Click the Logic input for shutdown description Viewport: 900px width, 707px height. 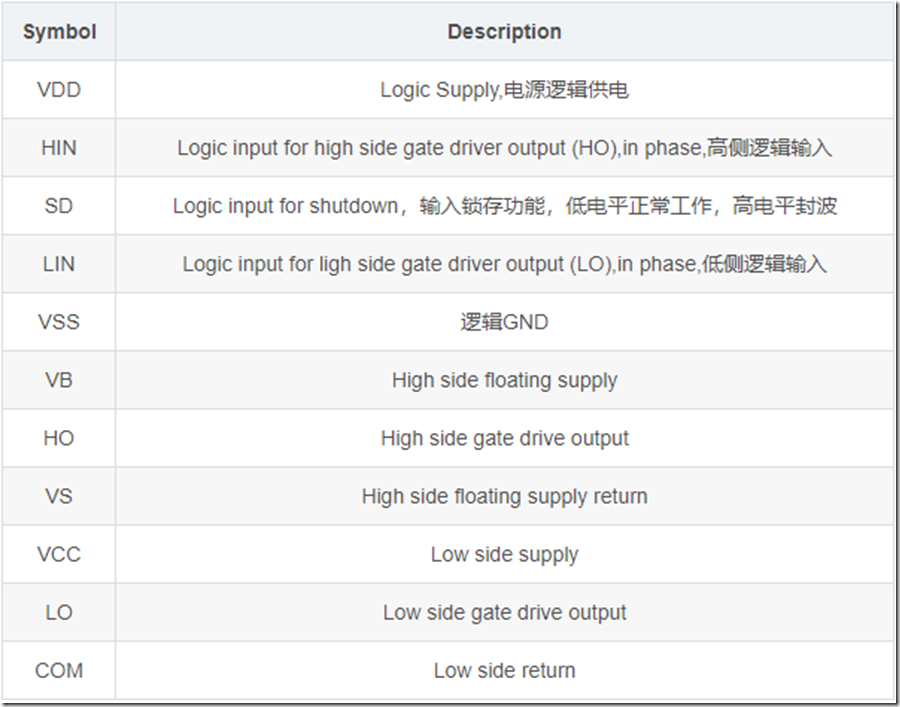[x=504, y=206]
